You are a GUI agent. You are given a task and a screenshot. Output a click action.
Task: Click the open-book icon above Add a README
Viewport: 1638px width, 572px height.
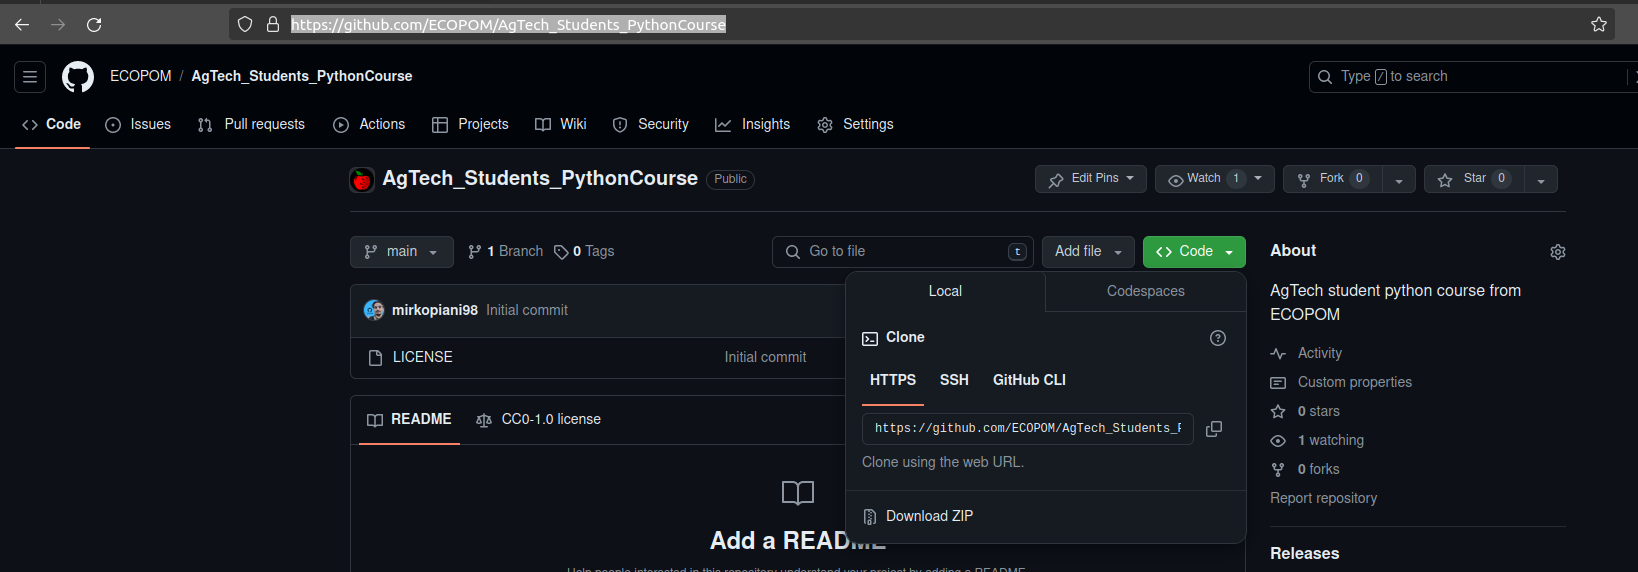click(x=798, y=492)
